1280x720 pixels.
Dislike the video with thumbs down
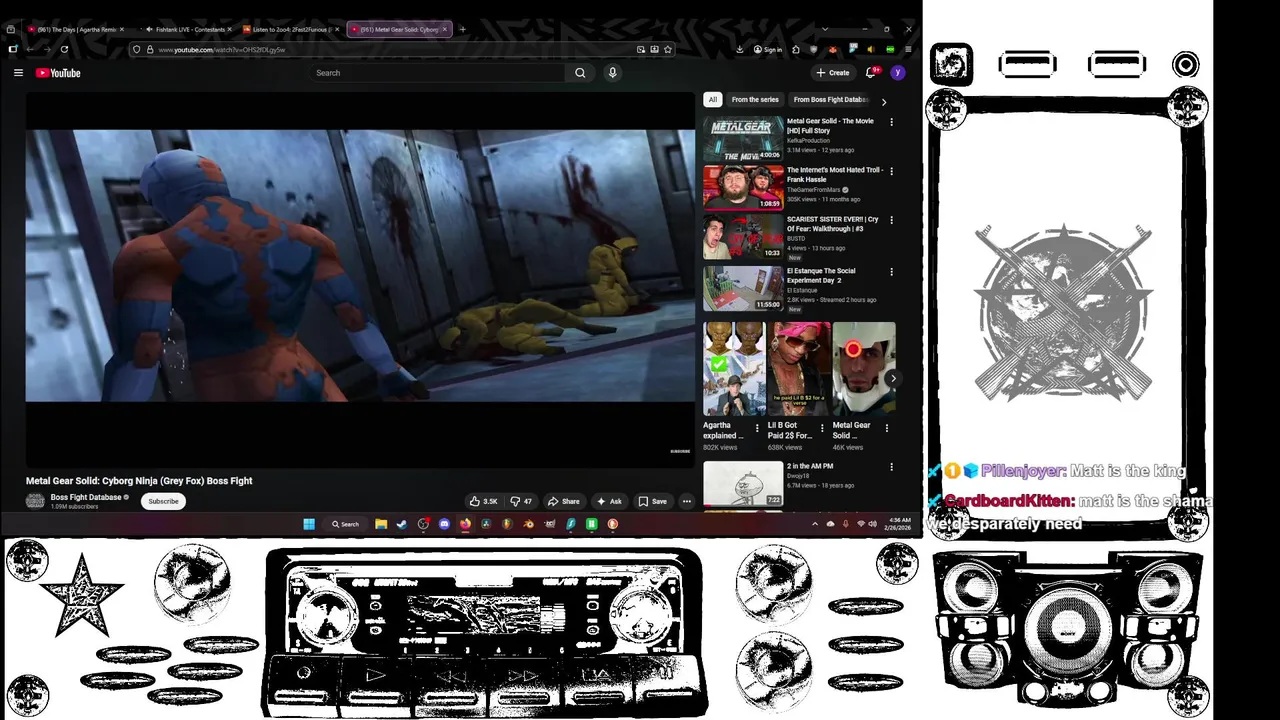[x=521, y=501]
